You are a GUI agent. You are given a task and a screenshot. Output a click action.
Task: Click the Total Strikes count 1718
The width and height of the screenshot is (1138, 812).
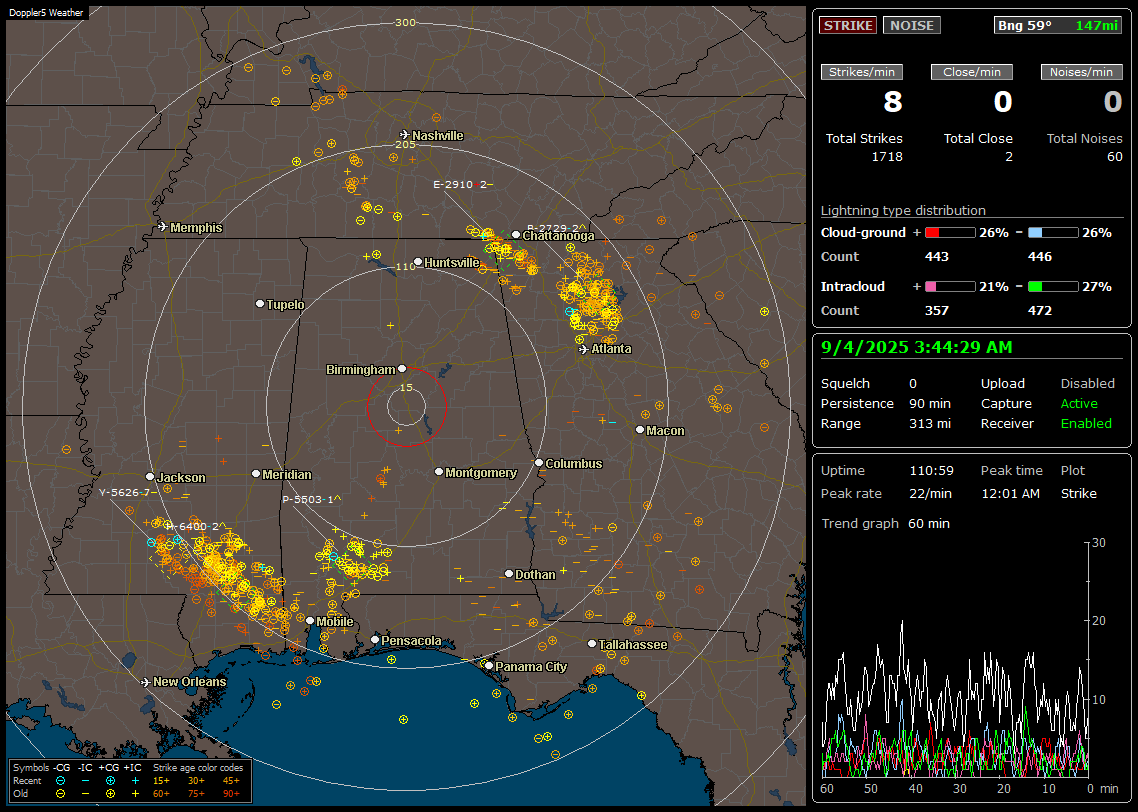tap(887, 156)
